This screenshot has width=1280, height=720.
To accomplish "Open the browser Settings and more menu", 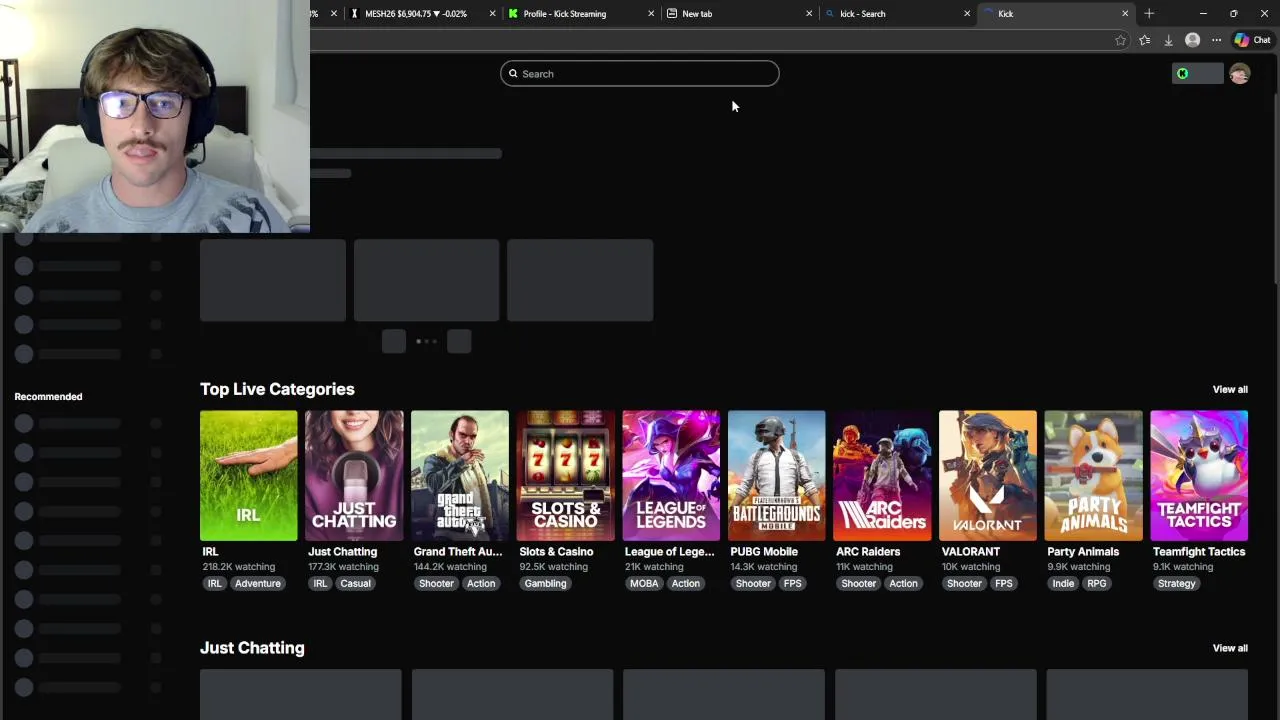I will pos(1216,40).
